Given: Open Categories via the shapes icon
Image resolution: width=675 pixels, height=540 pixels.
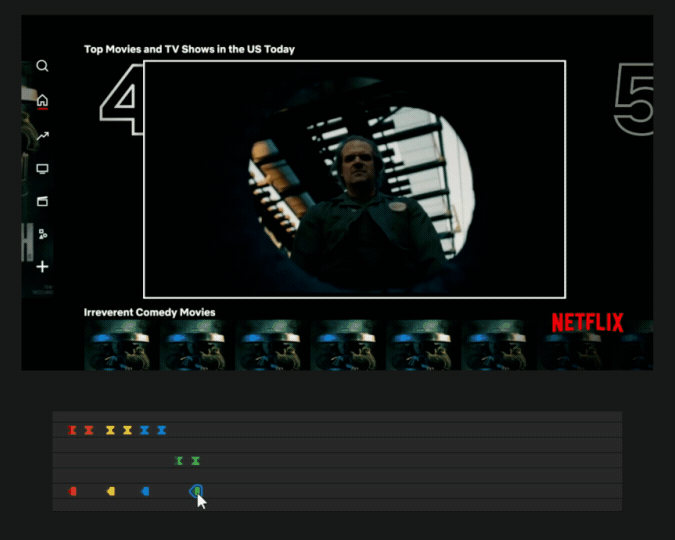Looking at the screenshot, I should (x=43, y=234).
